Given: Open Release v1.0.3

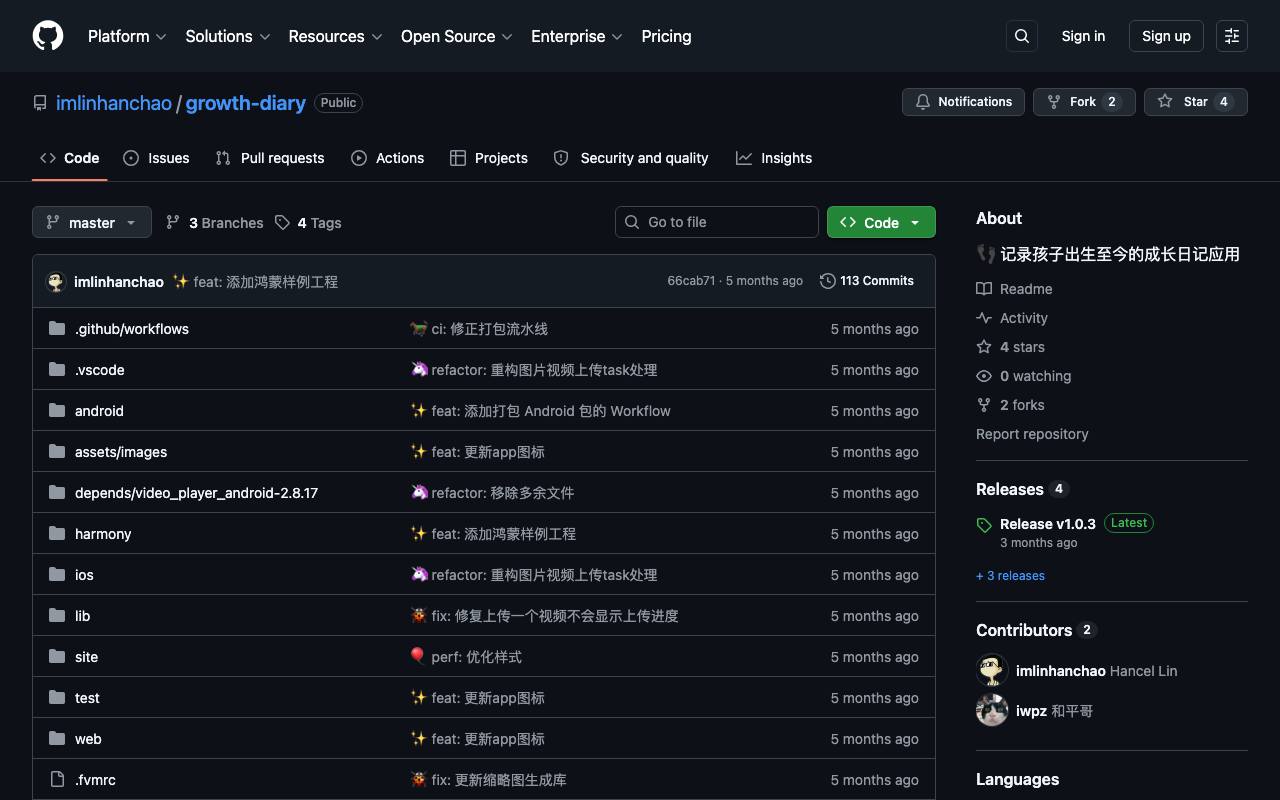Looking at the screenshot, I should [x=1048, y=523].
